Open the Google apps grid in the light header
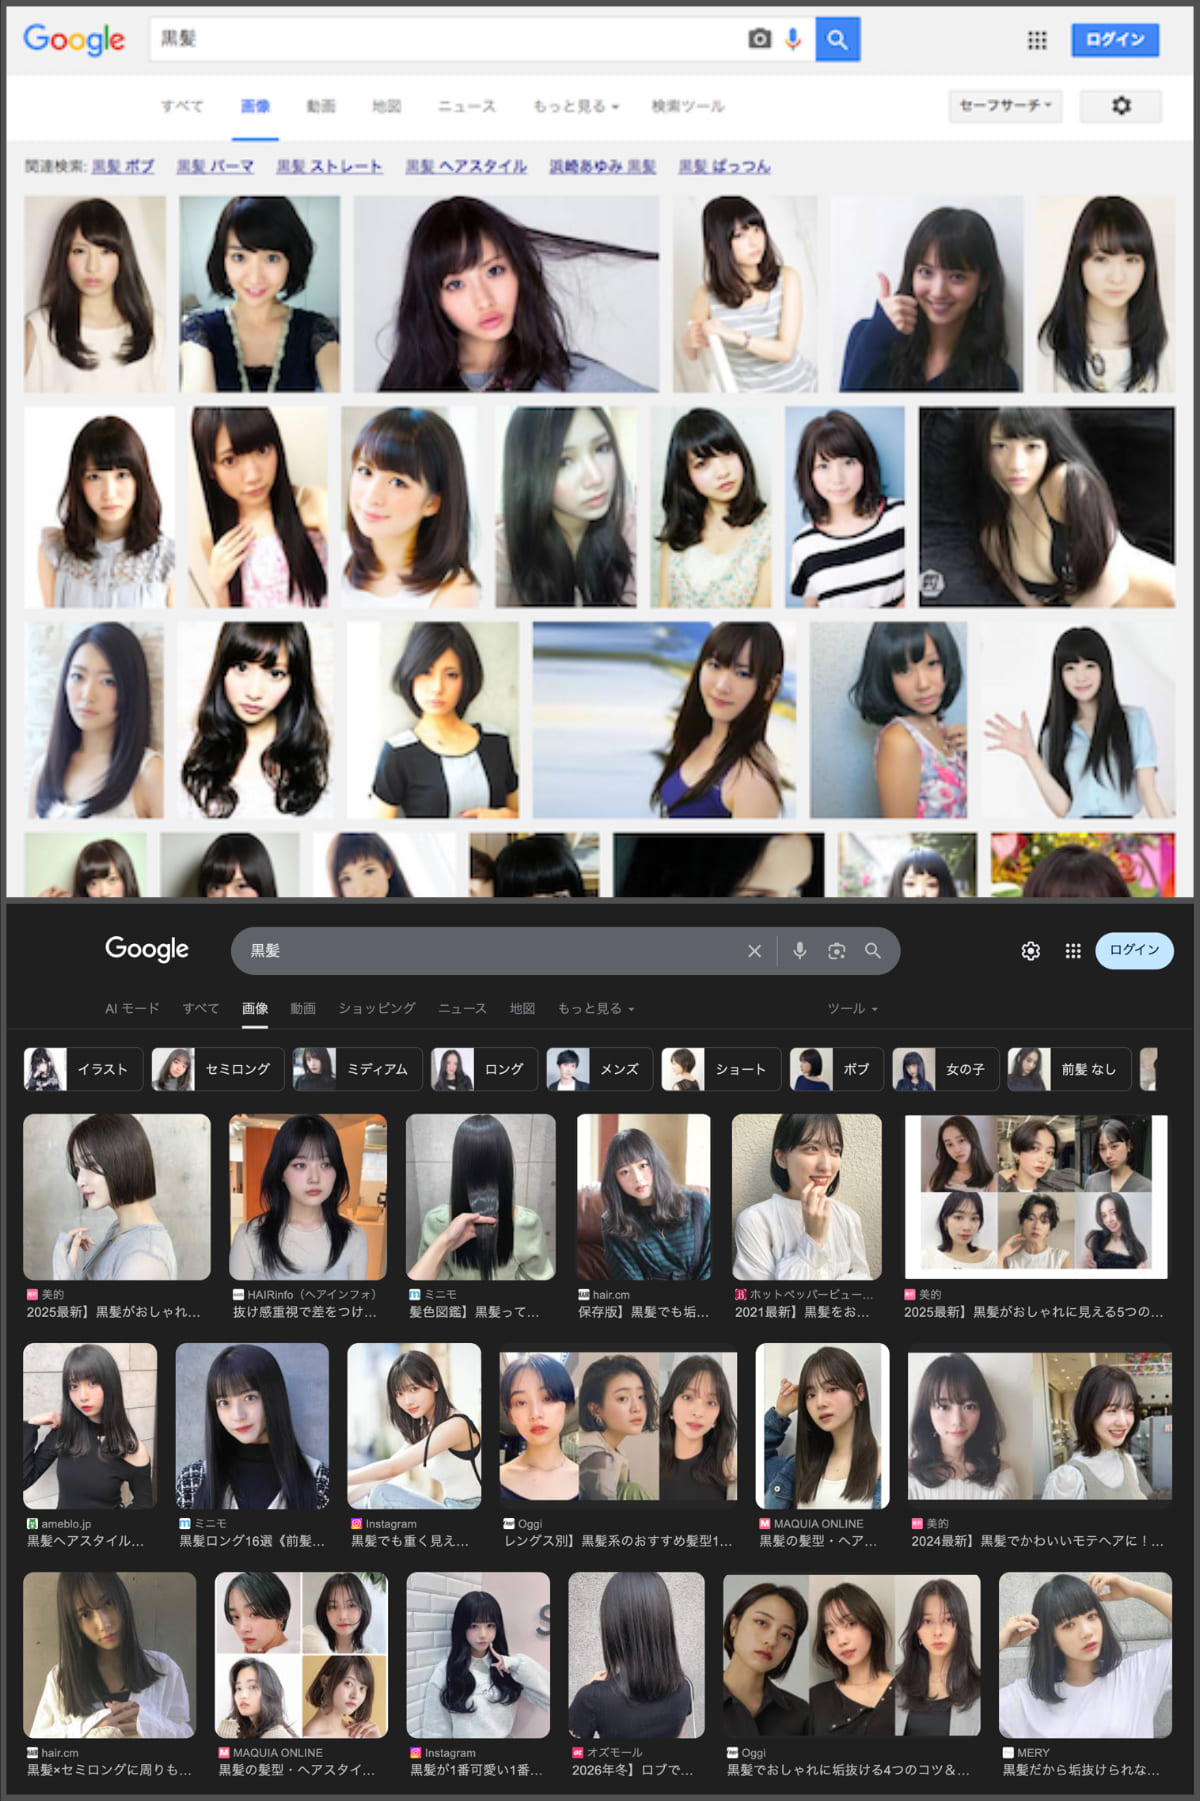The width and height of the screenshot is (1200, 1801). [x=1037, y=40]
